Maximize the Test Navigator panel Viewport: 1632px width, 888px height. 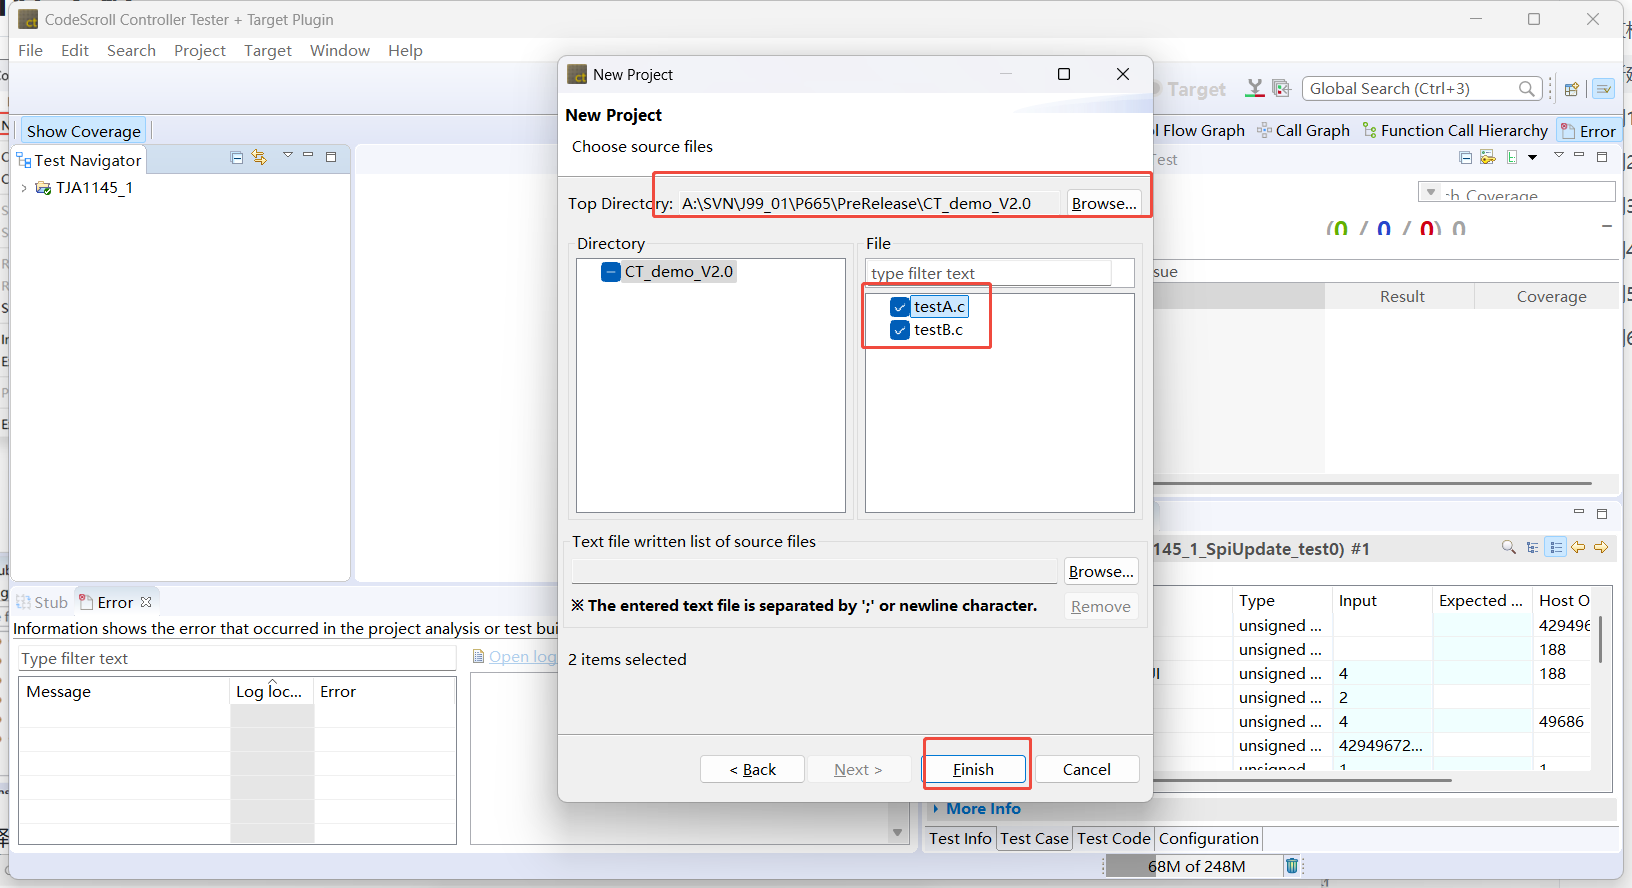331,157
